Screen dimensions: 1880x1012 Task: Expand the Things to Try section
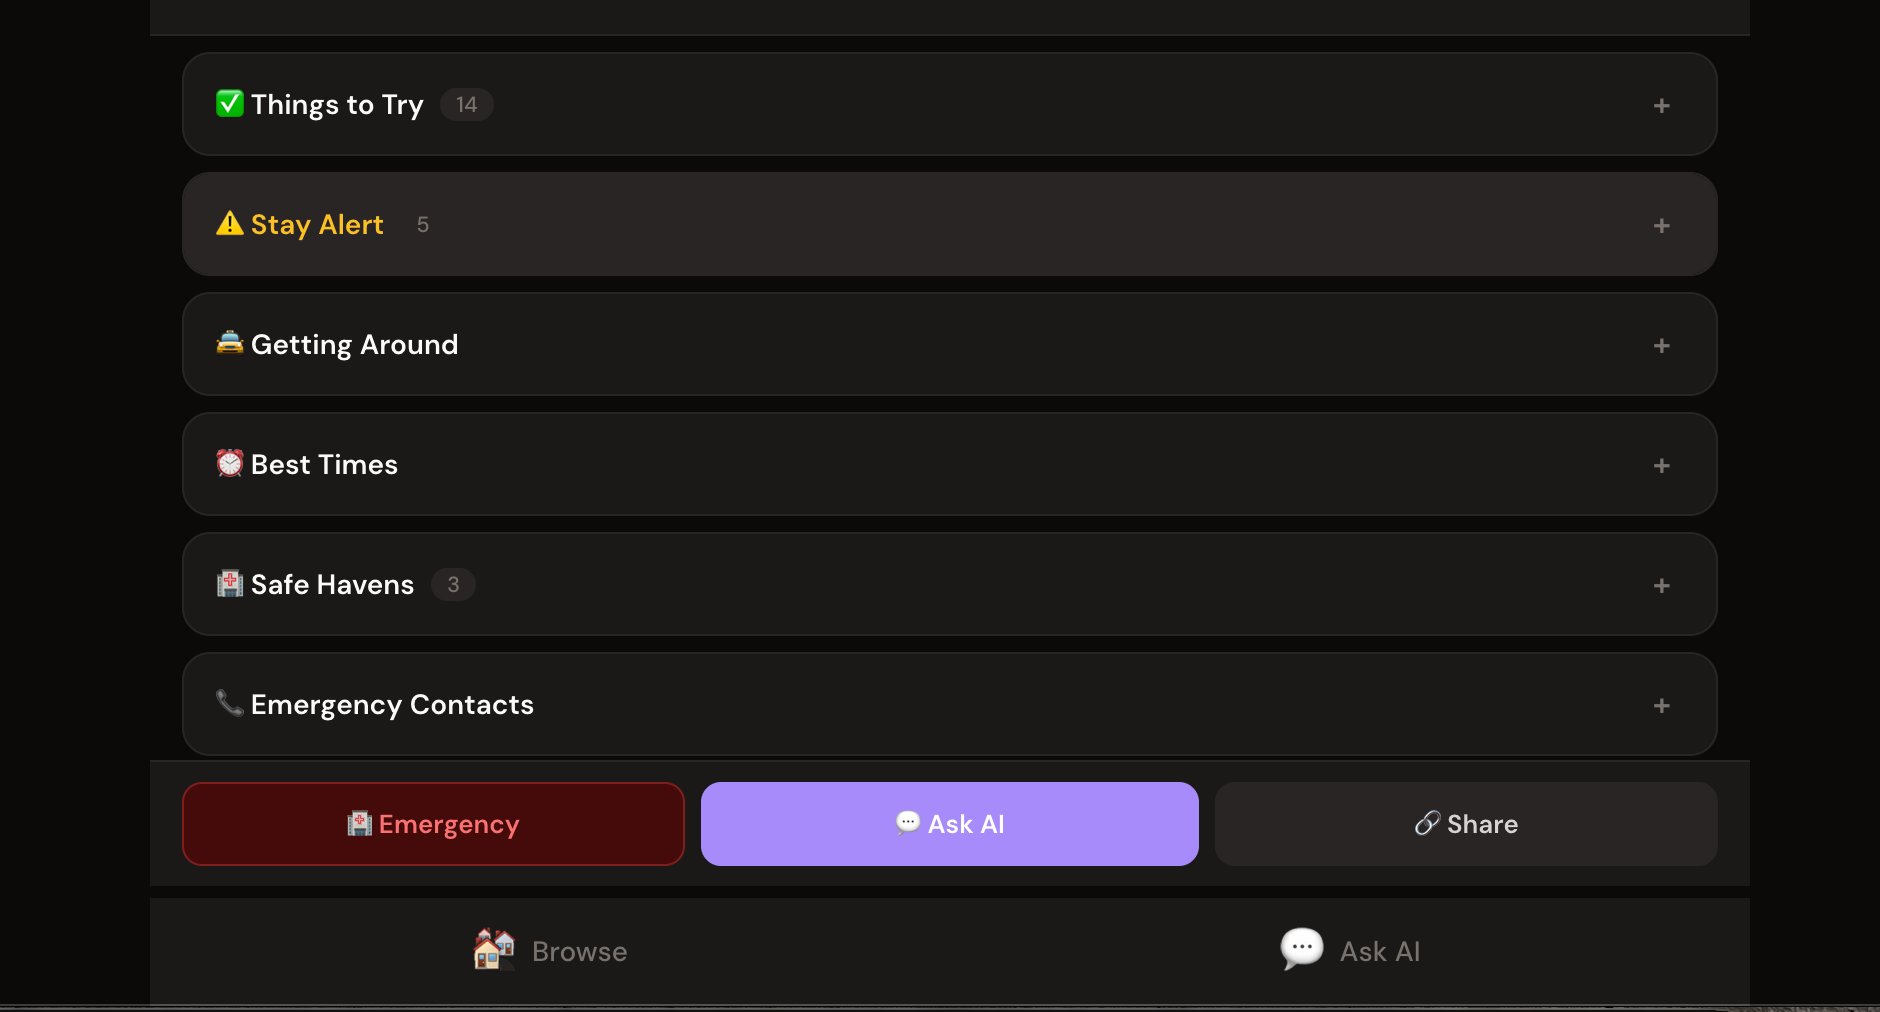(1661, 106)
